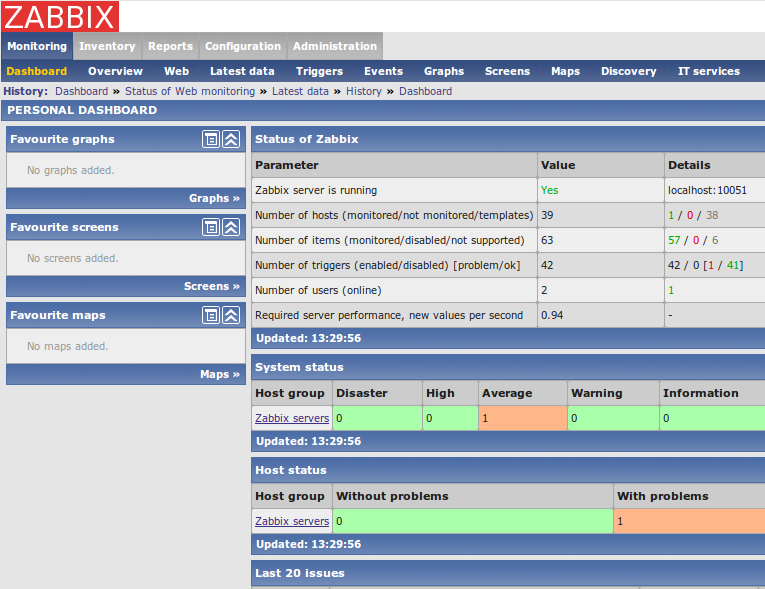Open the Overview submenu item
This screenshot has width=765, height=589.
pyautogui.click(x=115, y=71)
